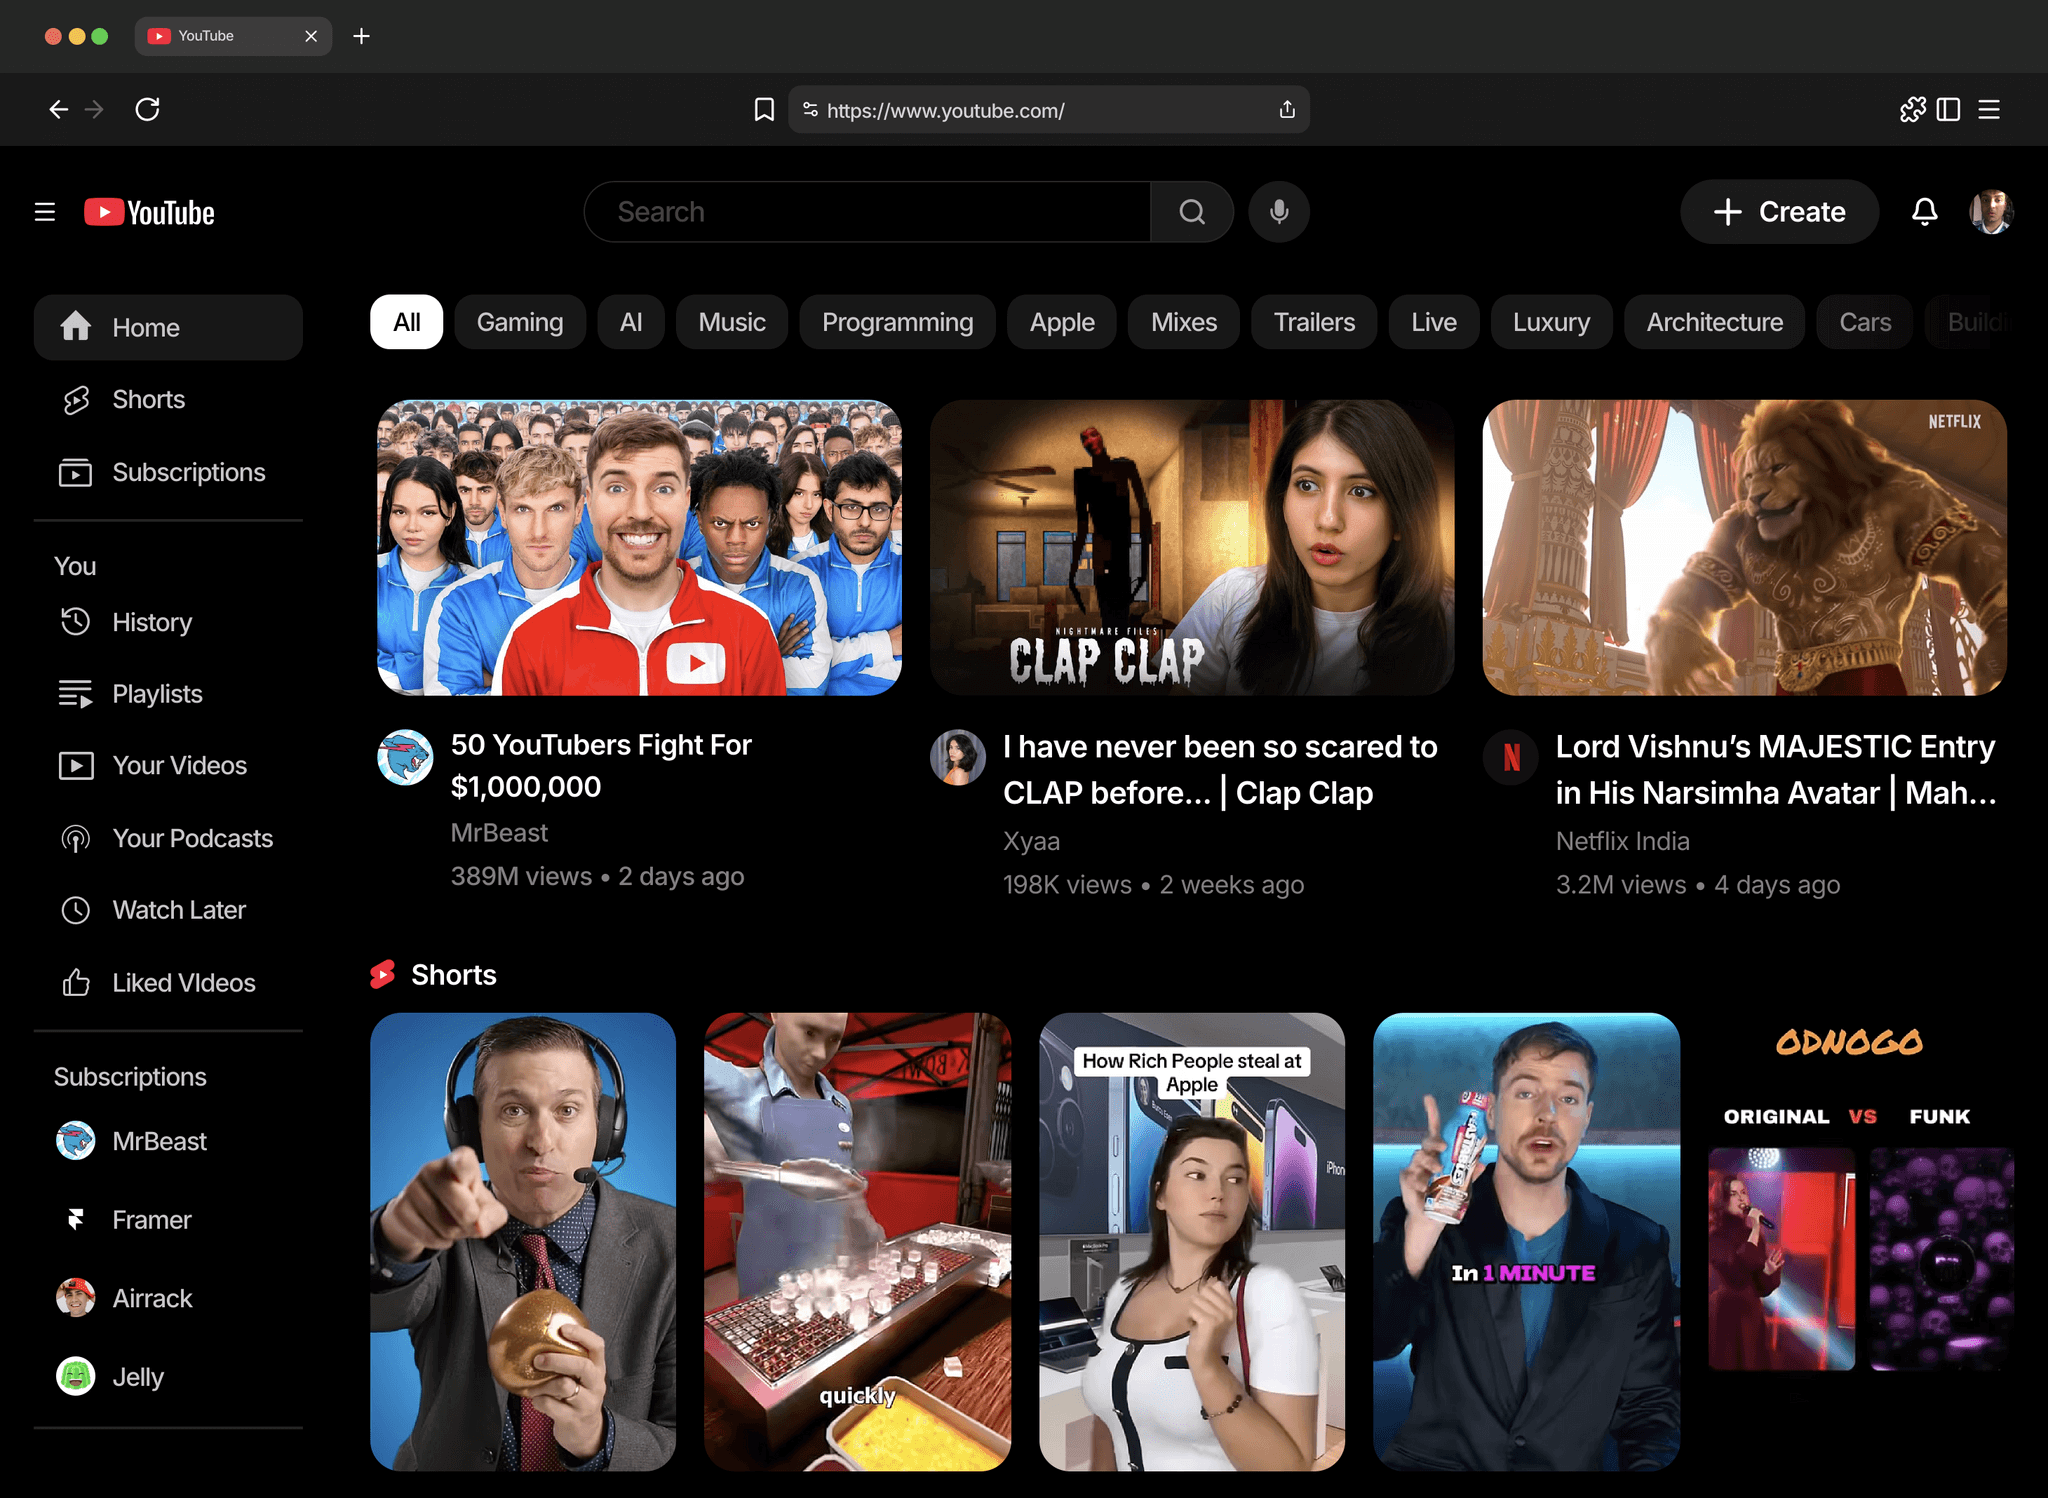This screenshot has height=1498, width=2048.
Task: Select the All filter chip
Action: click(406, 322)
